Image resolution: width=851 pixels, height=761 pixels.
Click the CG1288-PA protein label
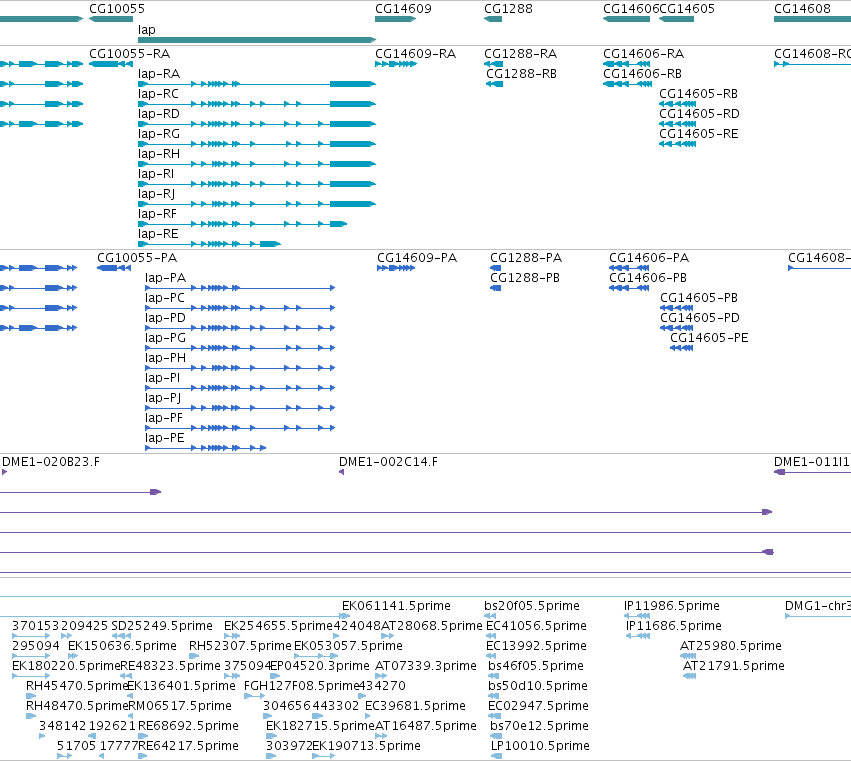pyautogui.click(x=526, y=258)
